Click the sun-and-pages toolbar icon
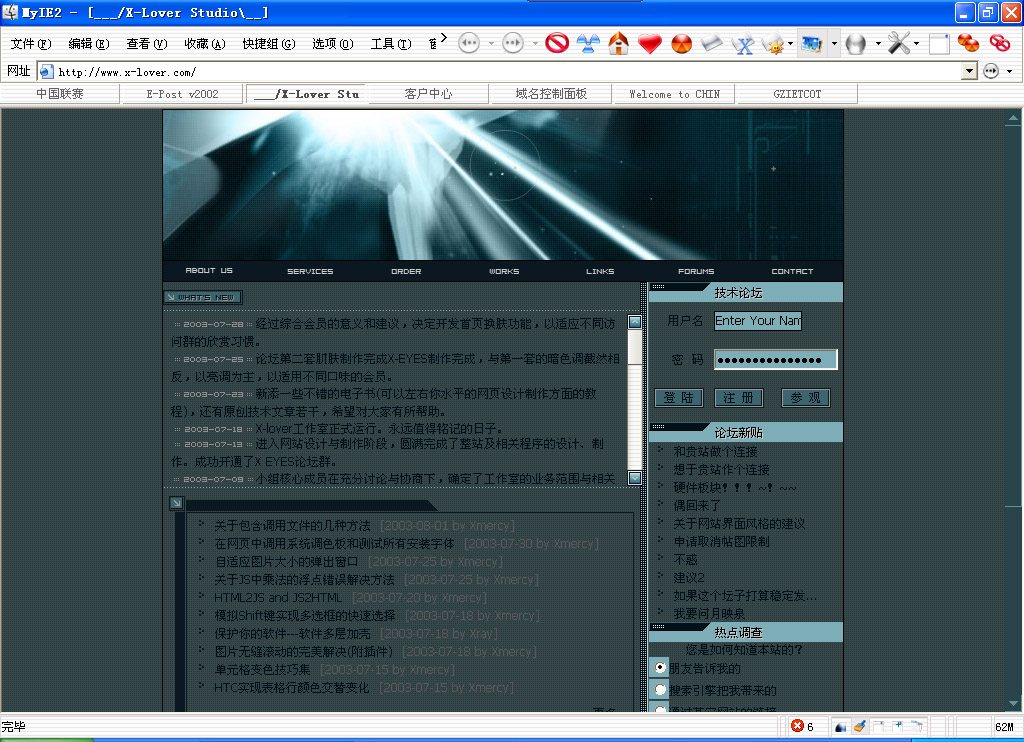Viewport: 1024px width, 742px height. tap(773, 44)
